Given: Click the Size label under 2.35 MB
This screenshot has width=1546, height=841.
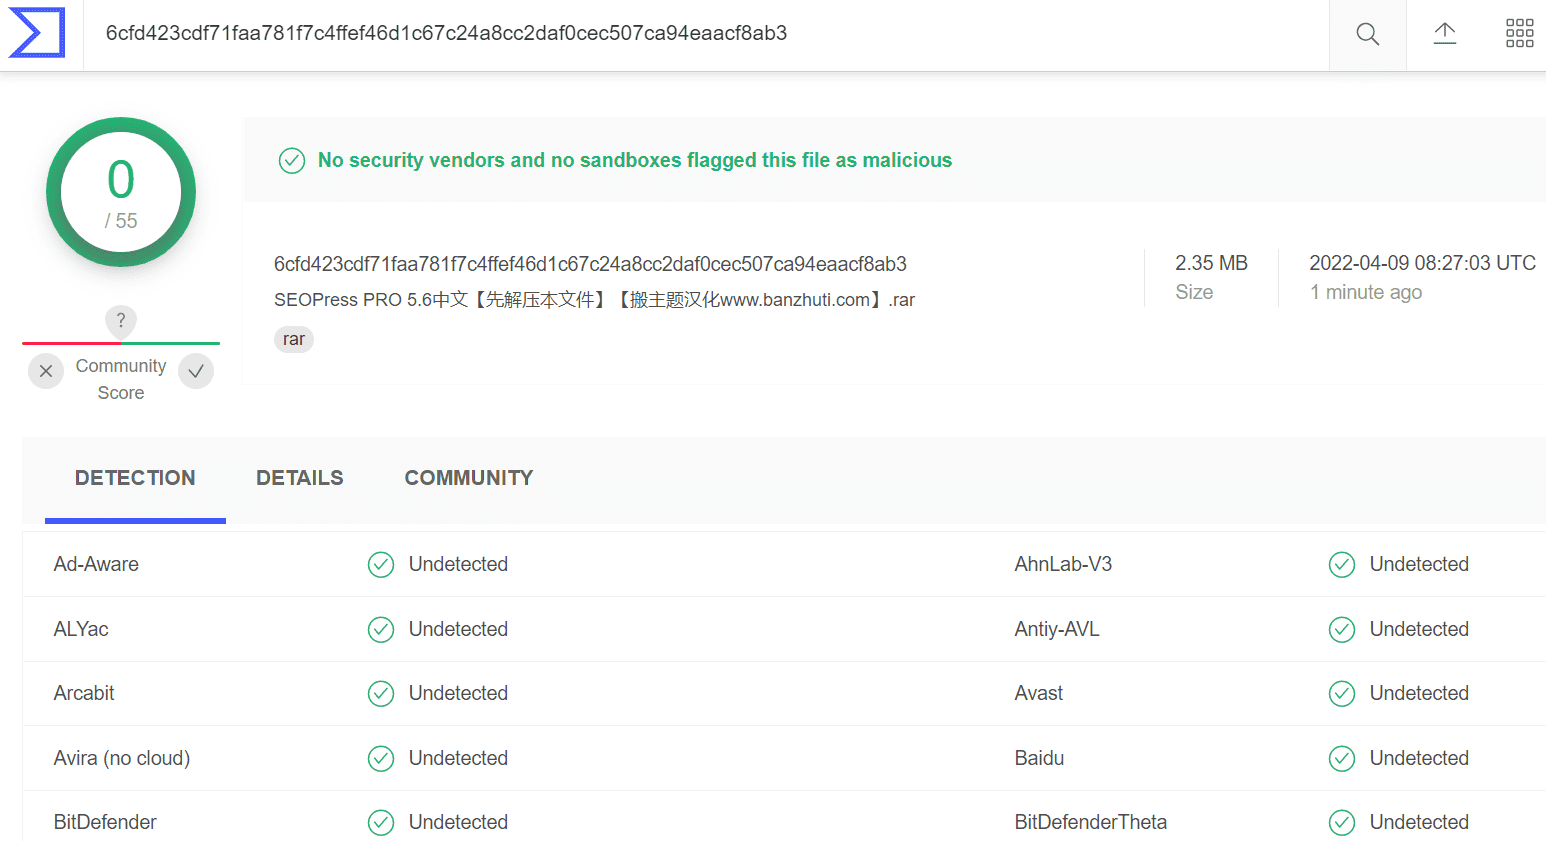Looking at the screenshot, I should (1194, 292).
